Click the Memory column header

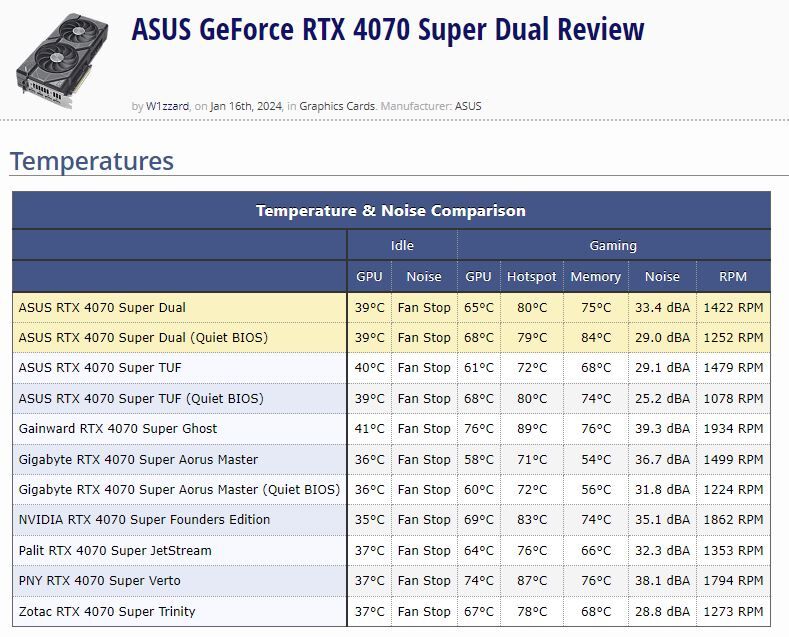pyautogui.click(x=595, y=277)
